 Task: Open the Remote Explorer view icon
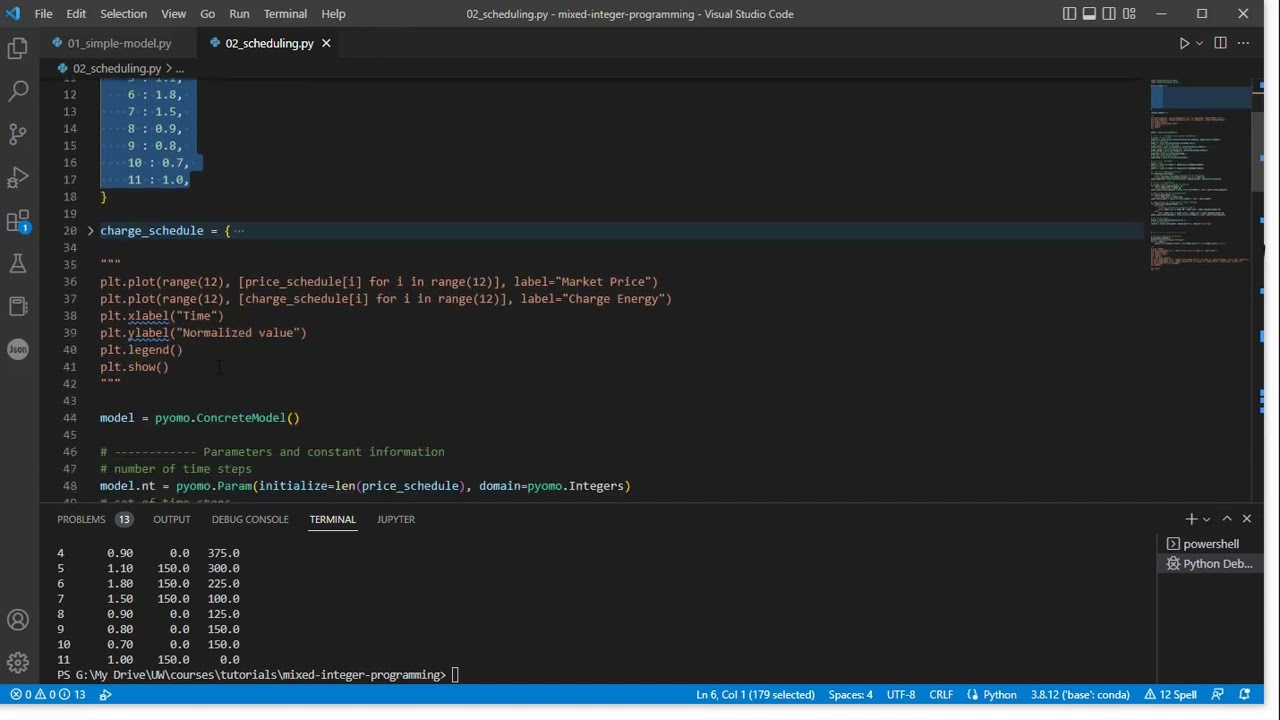pos(17,306)
